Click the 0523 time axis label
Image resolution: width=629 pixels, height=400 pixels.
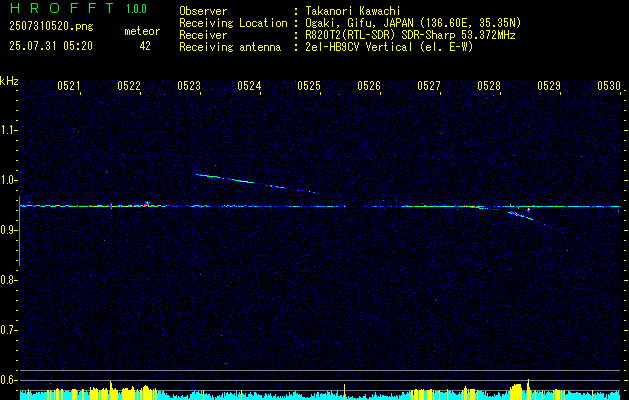point(189,85)
